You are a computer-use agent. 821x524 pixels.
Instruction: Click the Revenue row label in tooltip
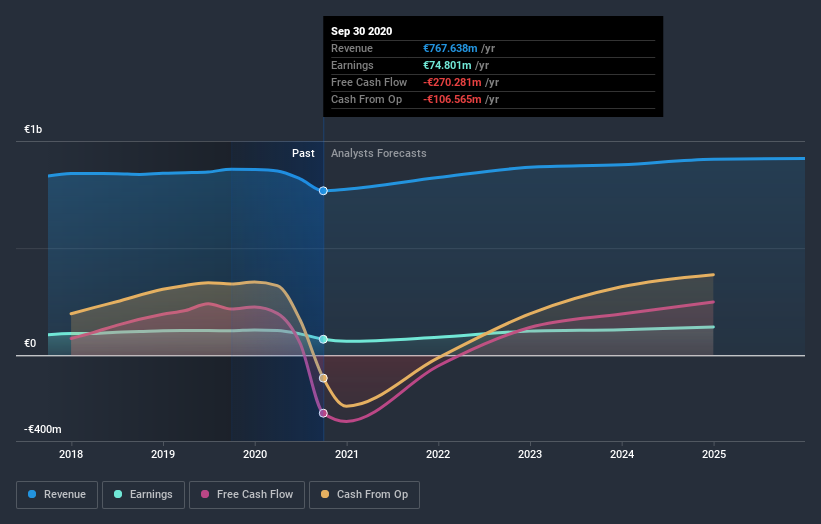352,48
